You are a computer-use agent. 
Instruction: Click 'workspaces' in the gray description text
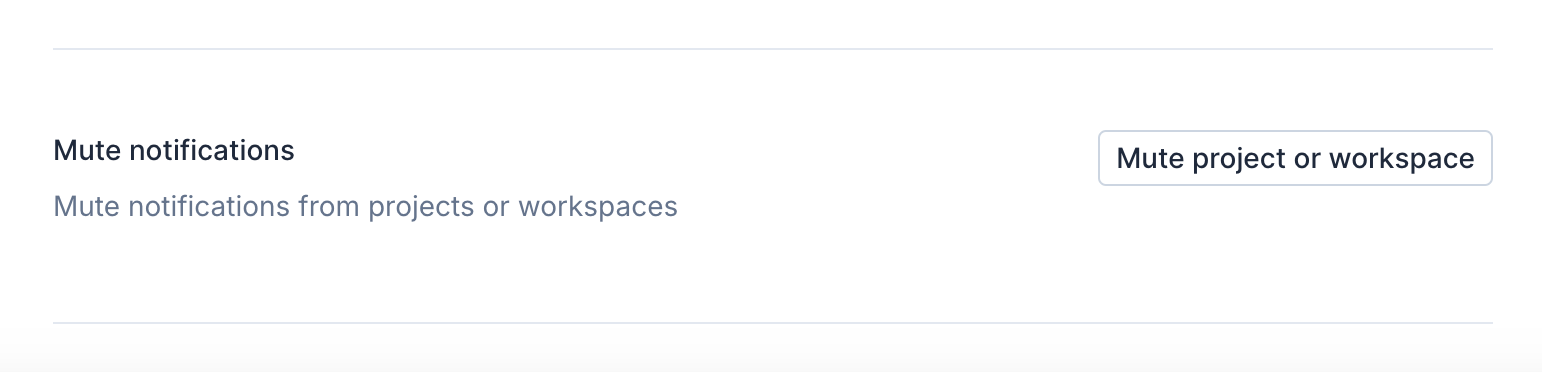click(598, 208)
